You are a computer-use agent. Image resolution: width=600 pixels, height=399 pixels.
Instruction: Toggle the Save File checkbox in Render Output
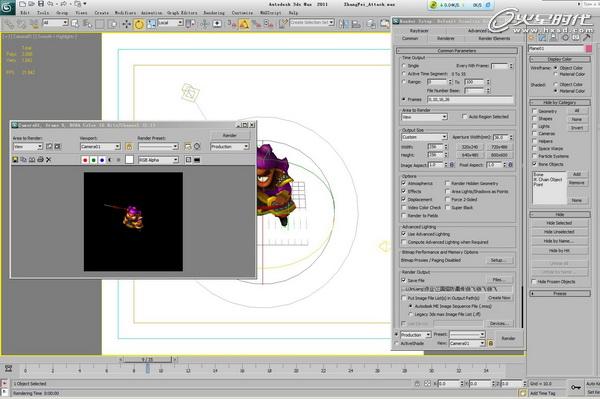(404, 280)
